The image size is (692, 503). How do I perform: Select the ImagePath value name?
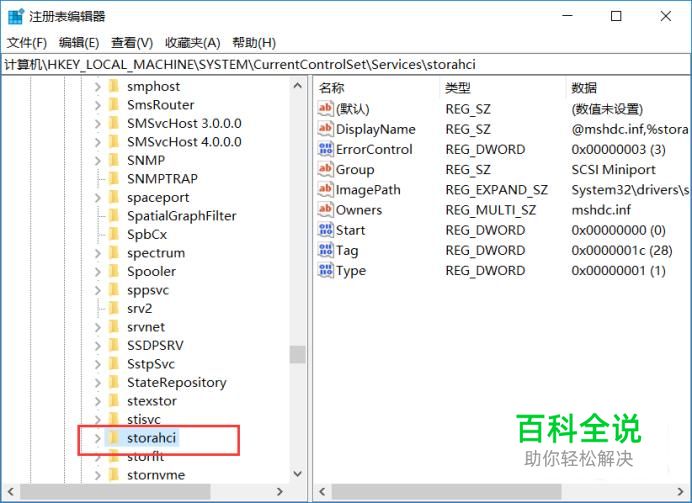pyautogui.click(x=368, y=190)
